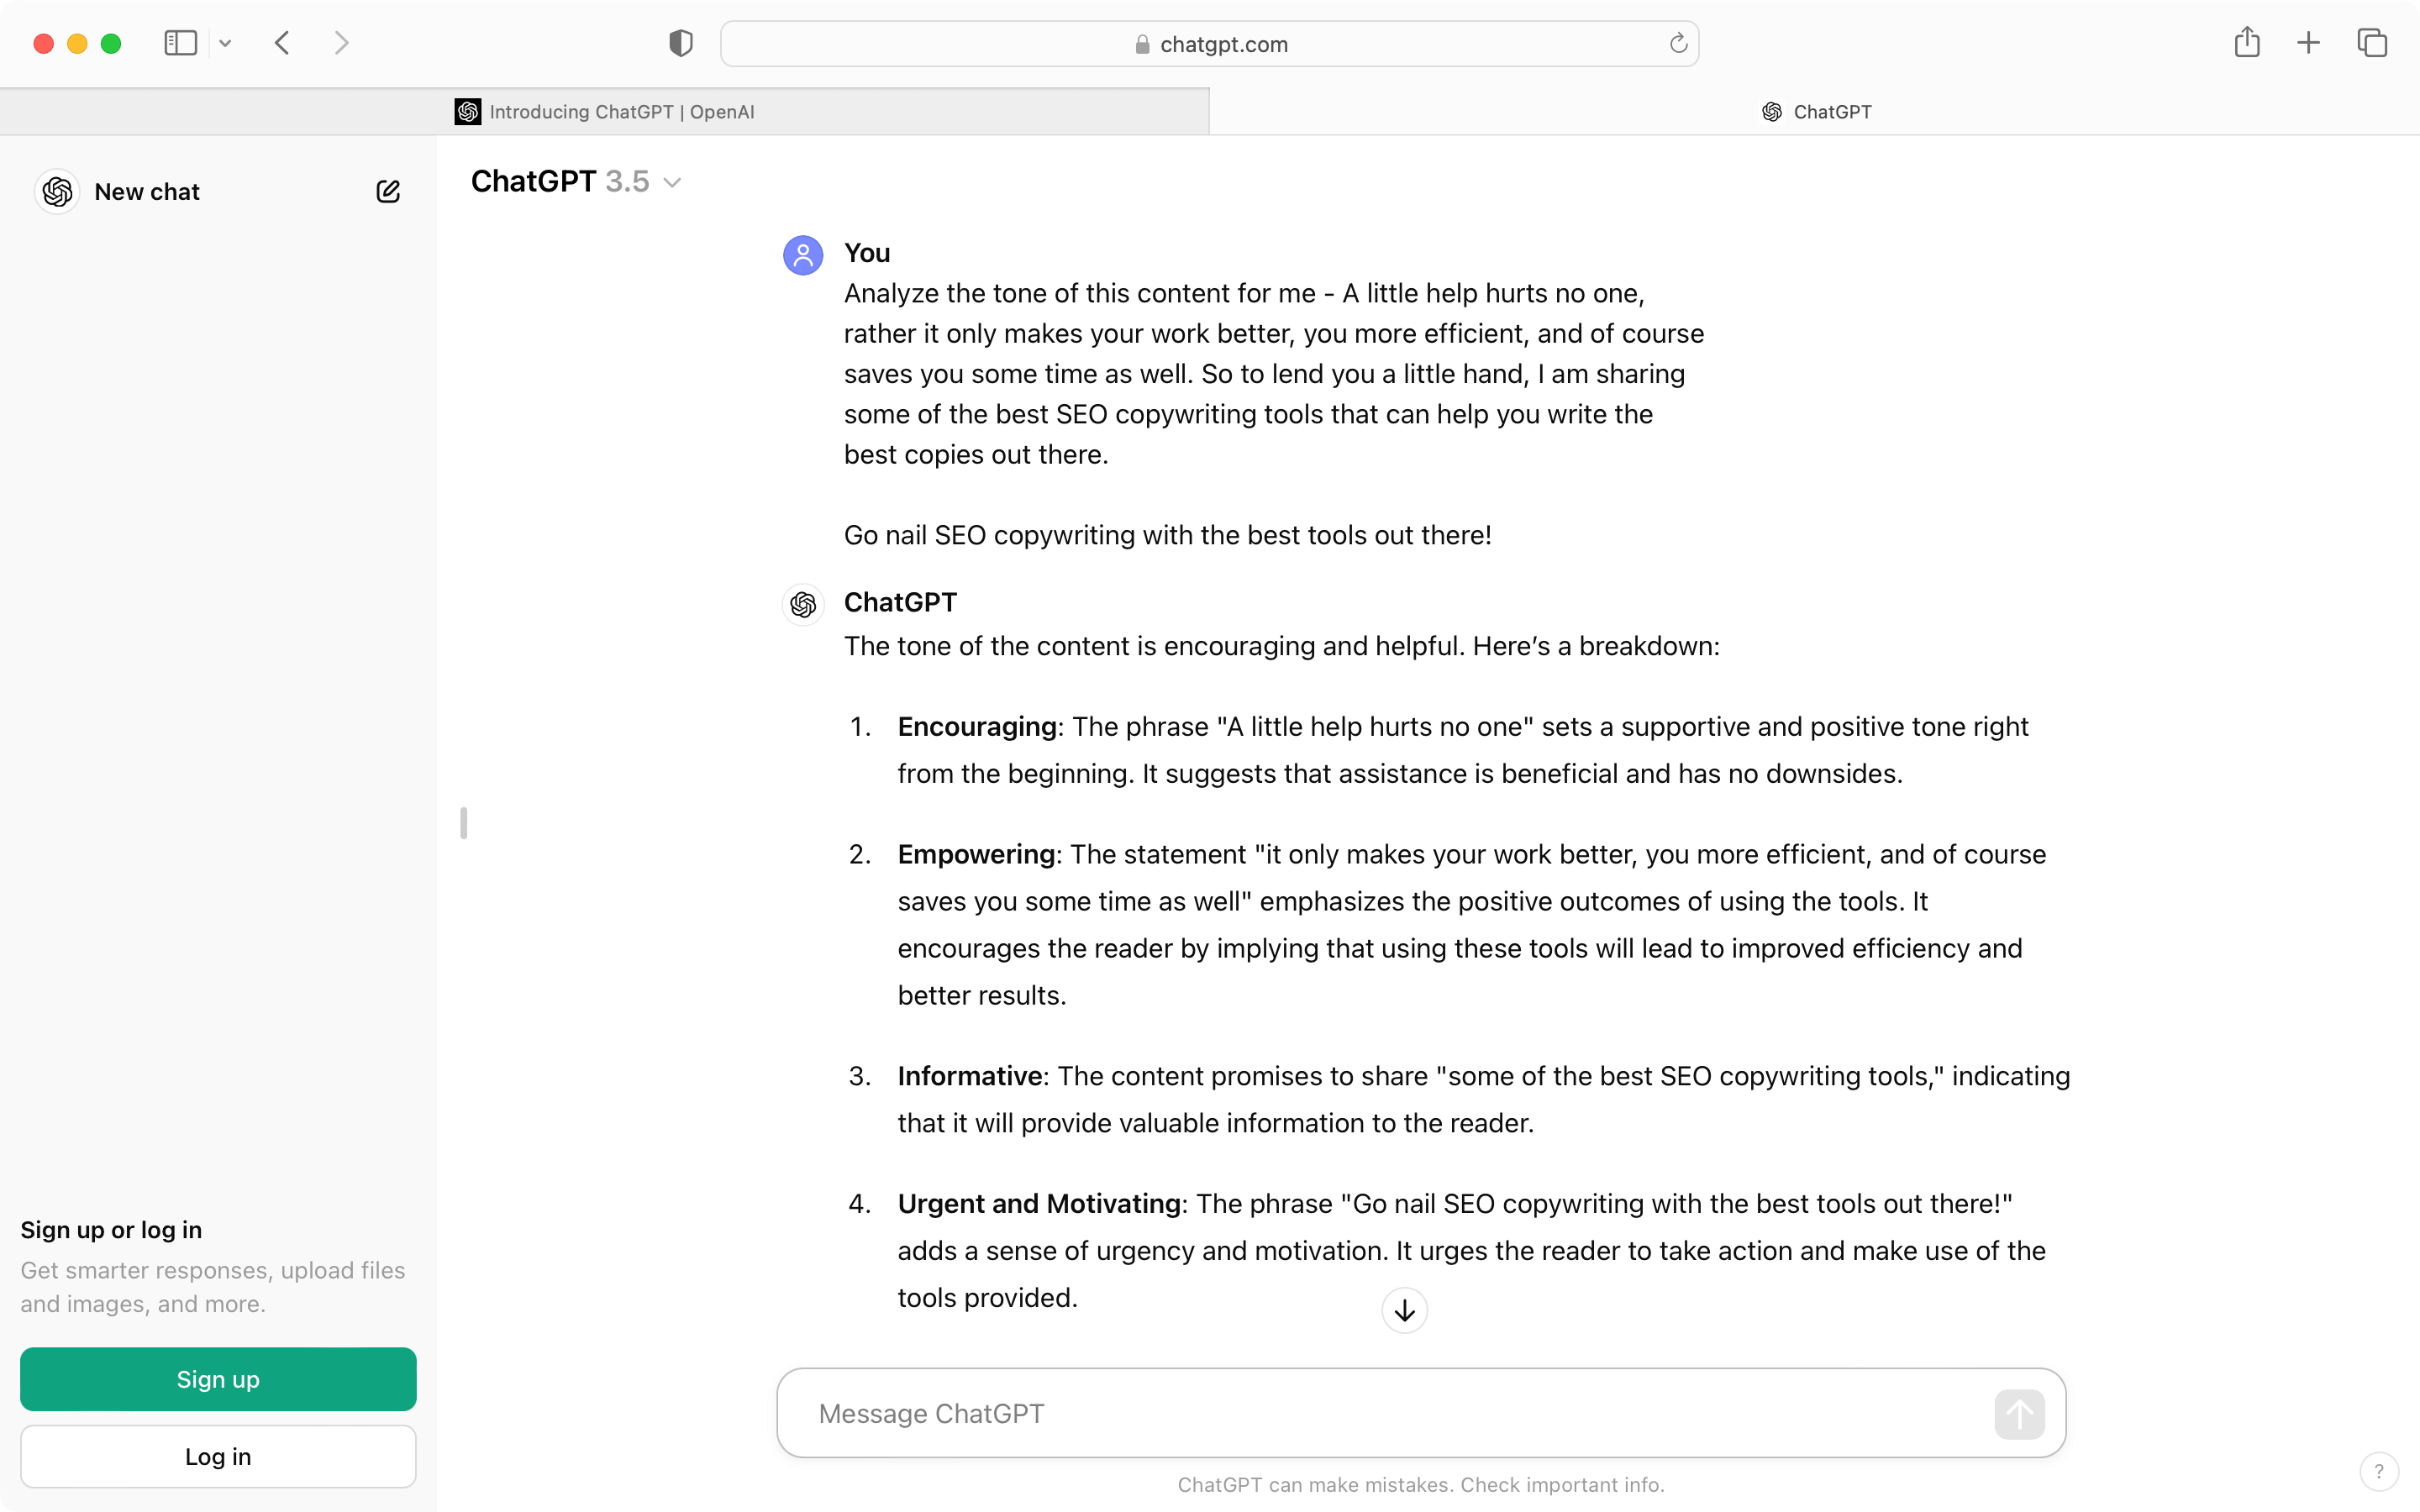
Task: Go forward with the Safari forward arrow
Action: point(342,43)
